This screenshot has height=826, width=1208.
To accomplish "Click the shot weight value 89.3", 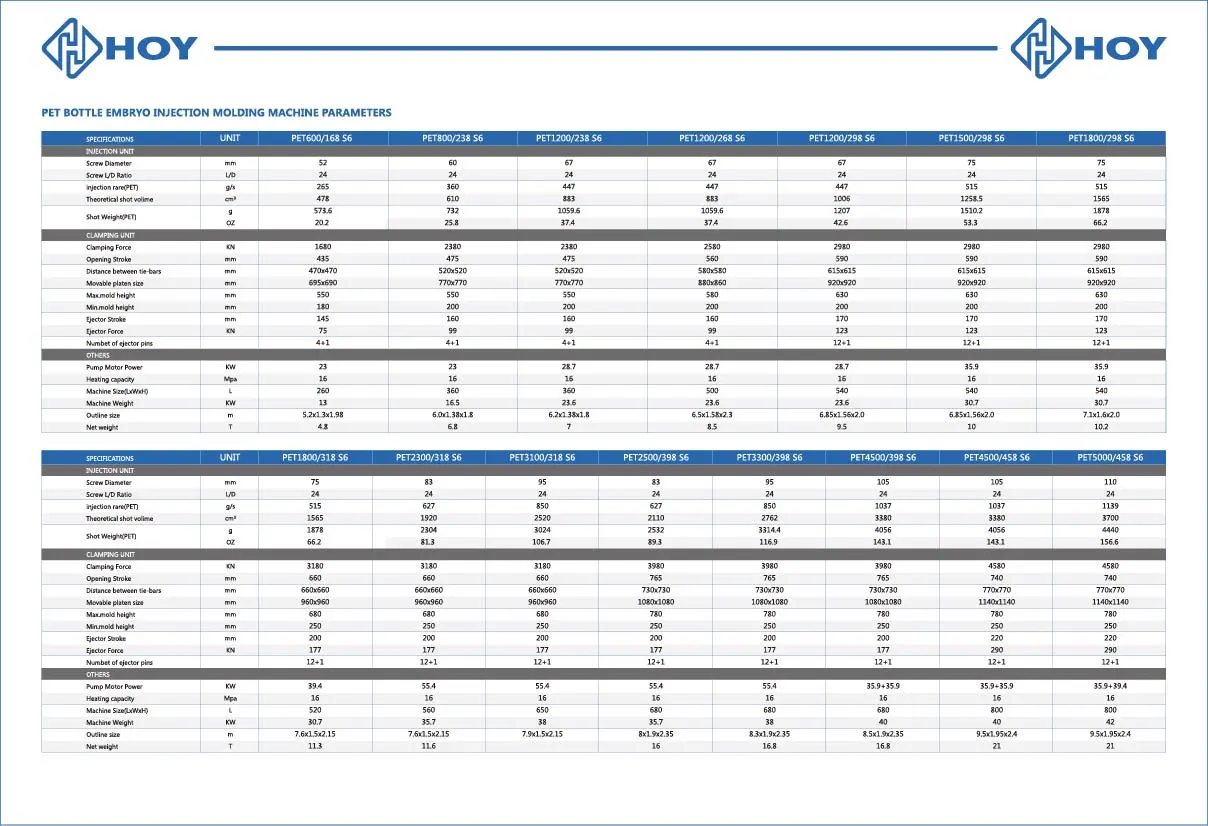I will (x=656, y=542).
